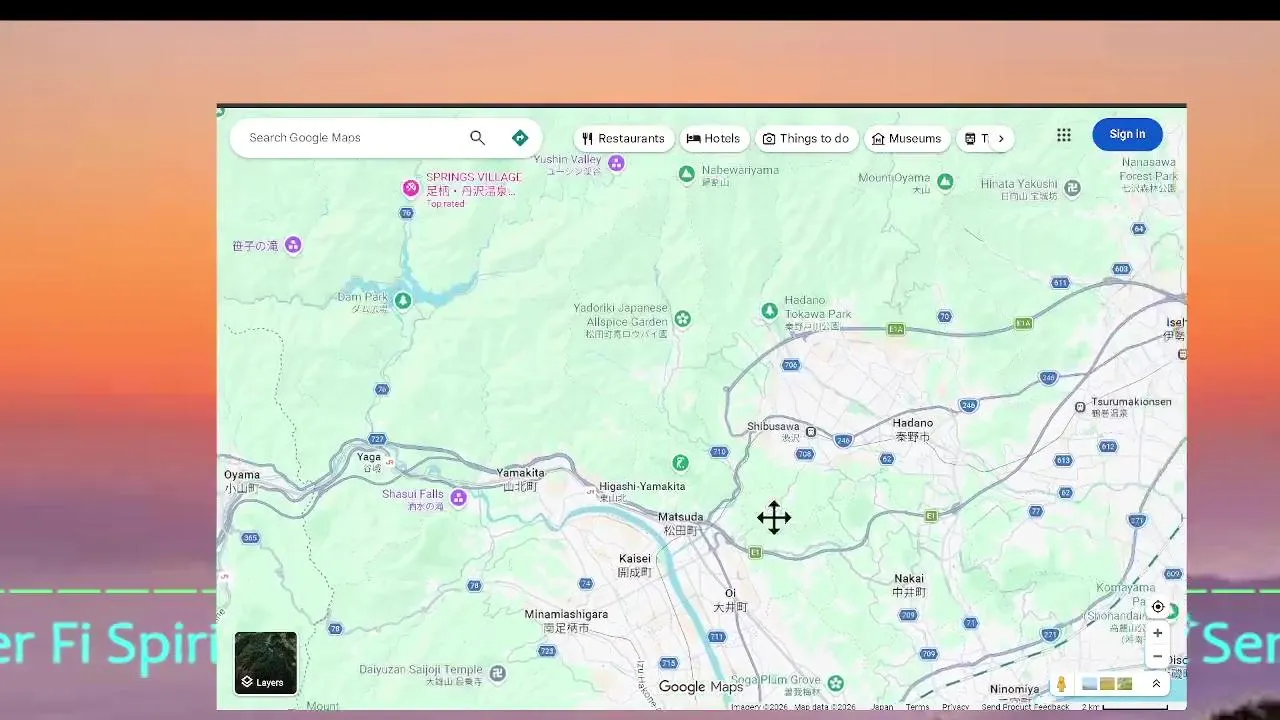Click the Yamakita town label
Image resolution: width=1280 pixels, height=720 pixels.
coord(520,479)
